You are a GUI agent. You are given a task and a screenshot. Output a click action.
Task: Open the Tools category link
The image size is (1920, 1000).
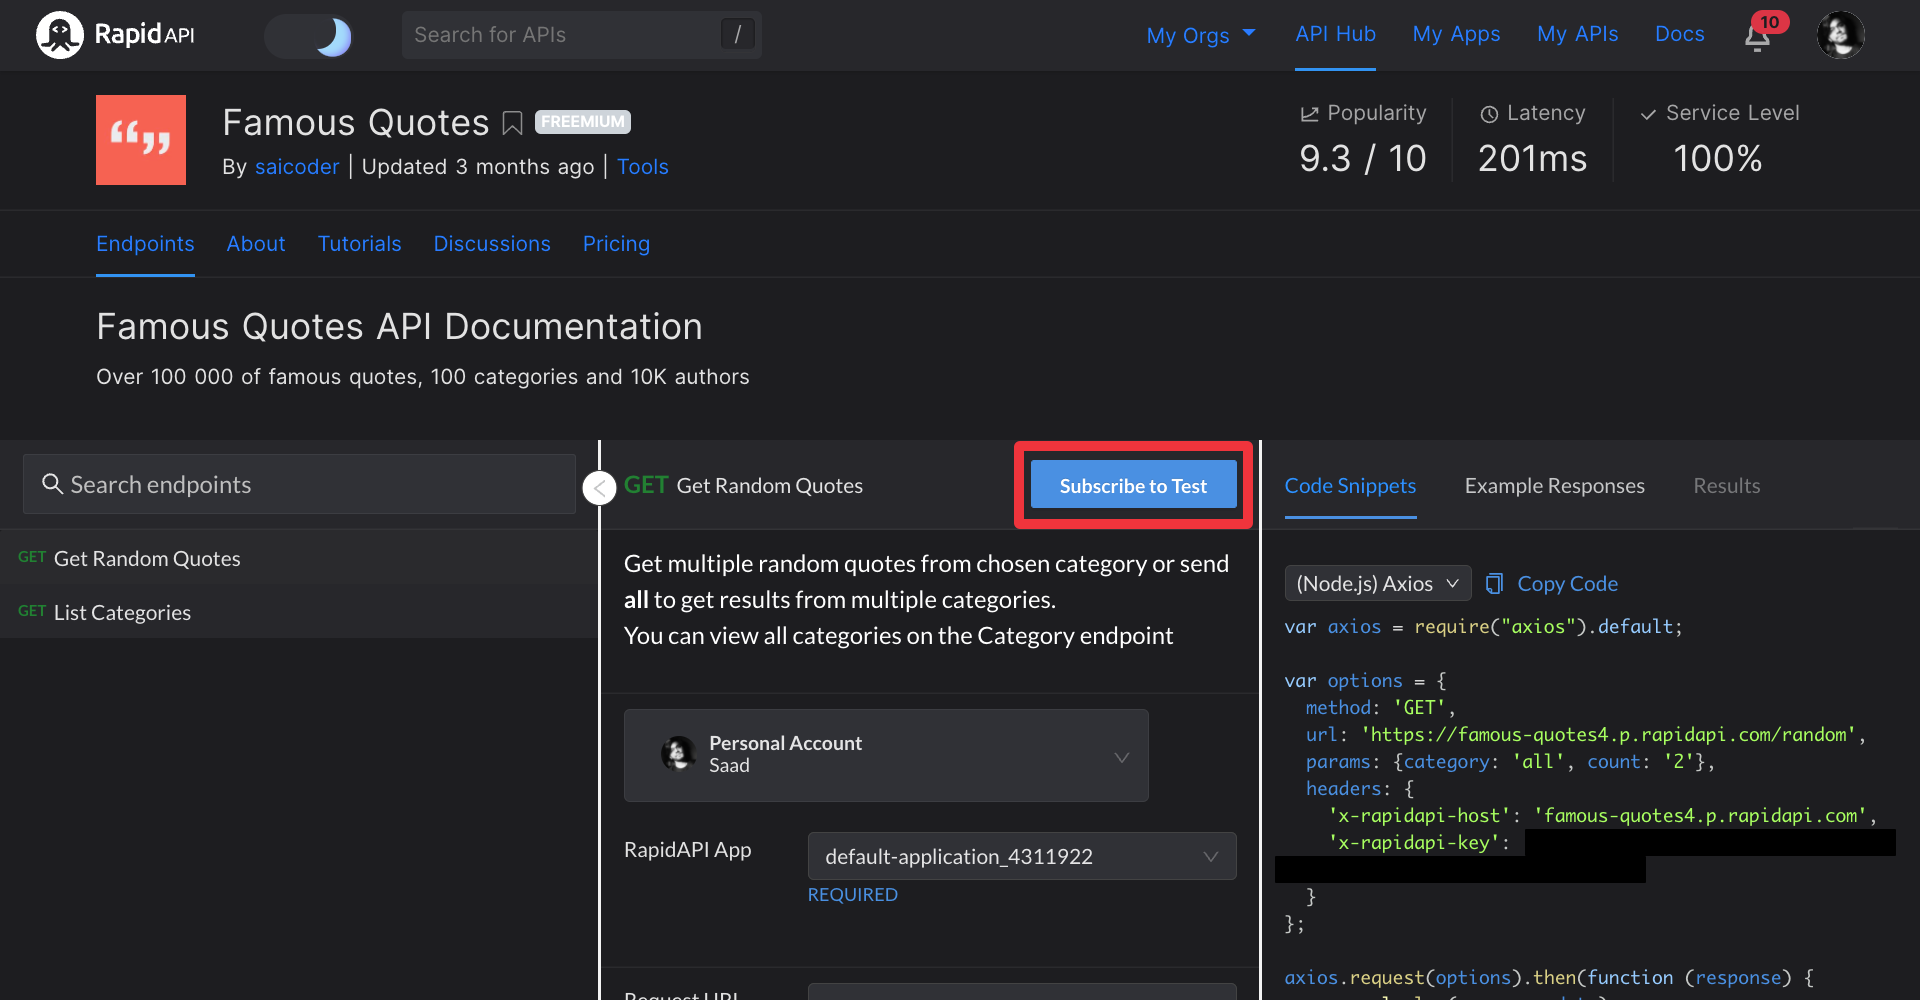(x=642, y=167)
